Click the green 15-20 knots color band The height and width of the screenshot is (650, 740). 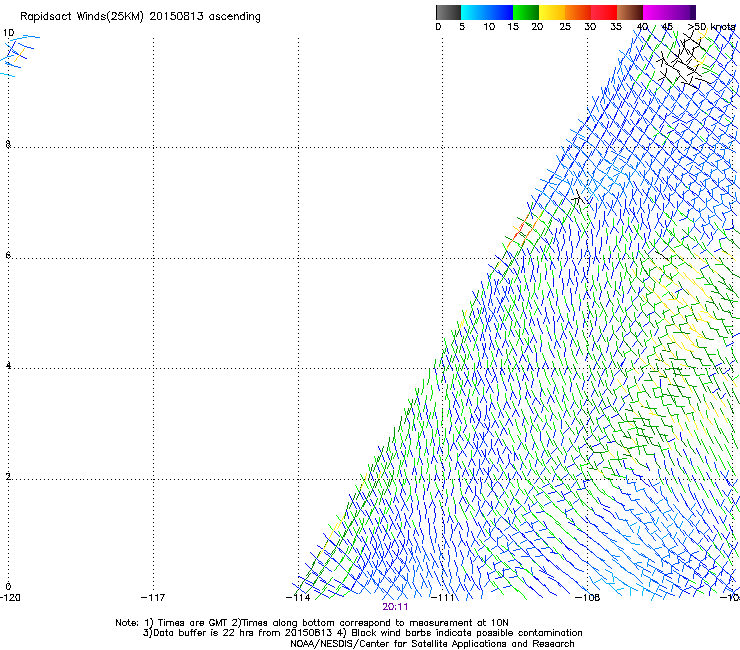(526, 12)
